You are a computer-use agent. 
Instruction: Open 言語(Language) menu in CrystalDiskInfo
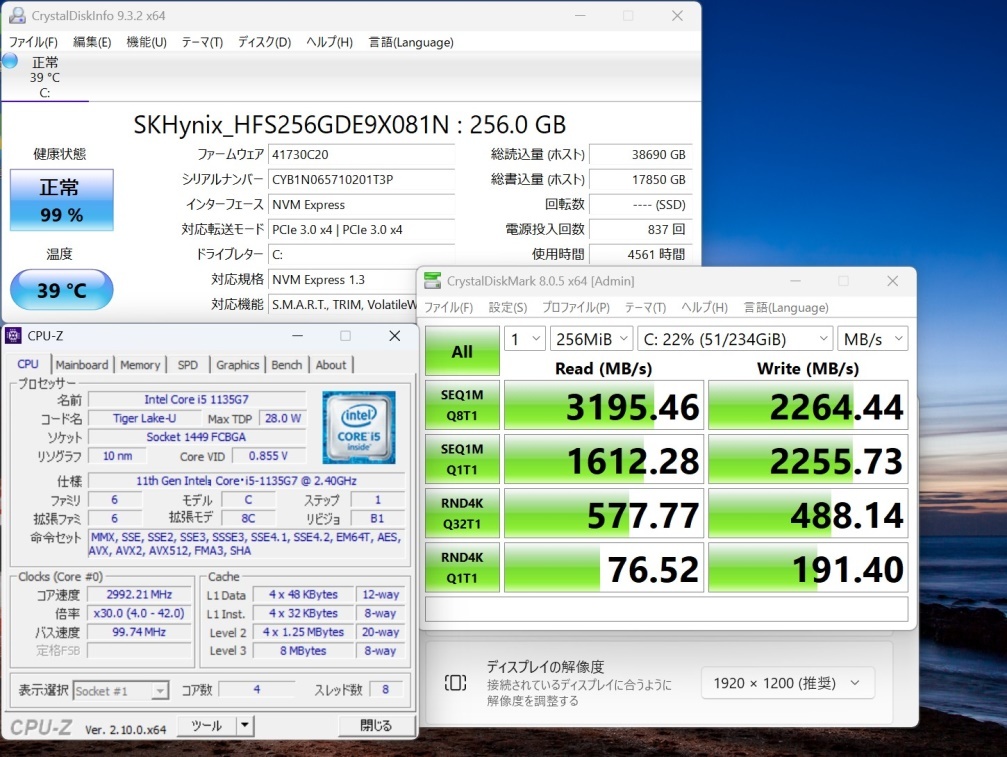coord(411,42)
